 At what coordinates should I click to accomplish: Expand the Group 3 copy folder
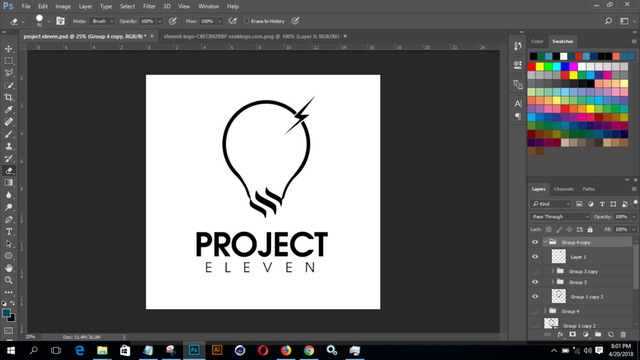[553, 271]
